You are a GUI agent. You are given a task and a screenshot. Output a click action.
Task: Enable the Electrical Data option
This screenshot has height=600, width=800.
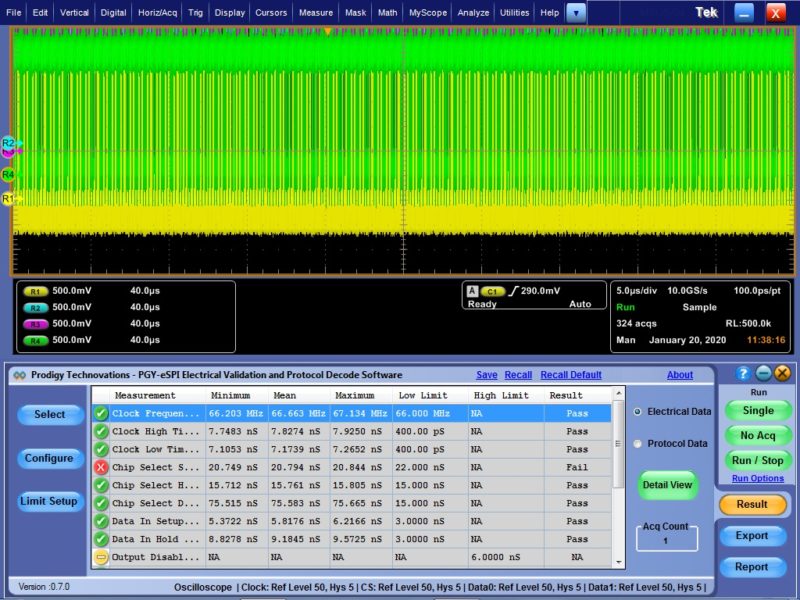639,410
